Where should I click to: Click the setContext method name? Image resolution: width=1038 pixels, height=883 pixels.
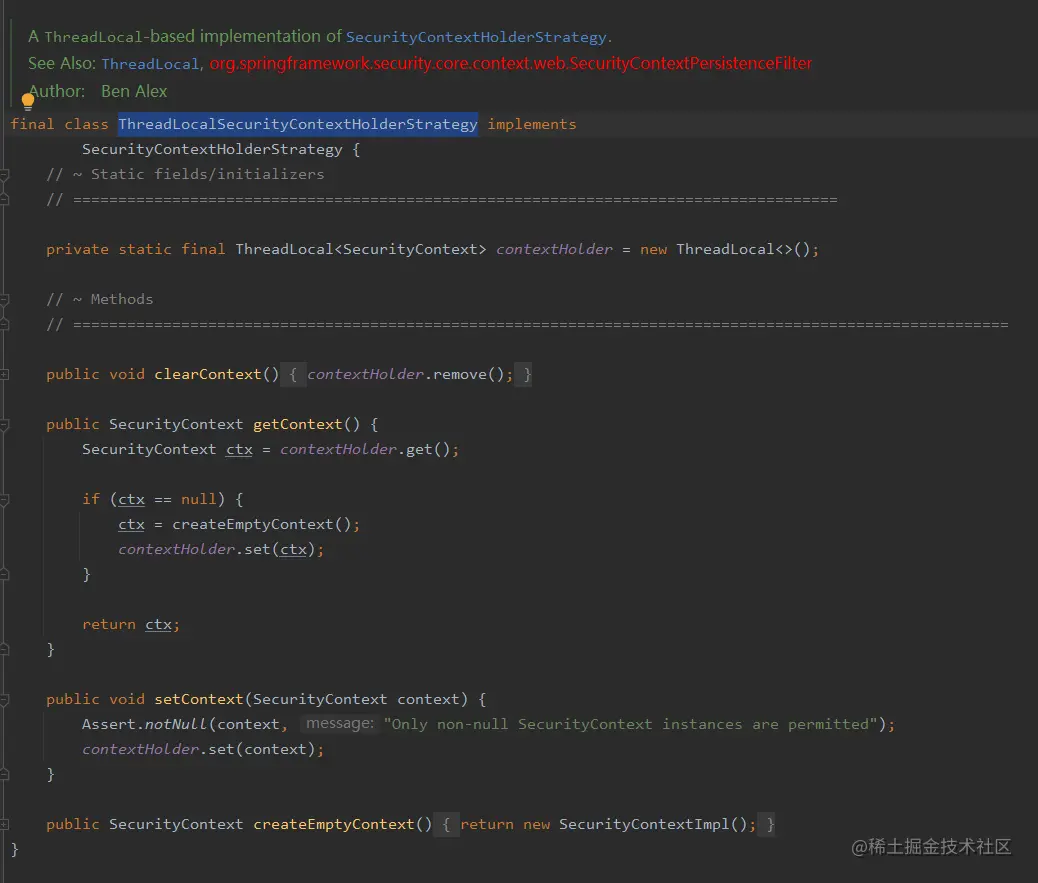199,699
